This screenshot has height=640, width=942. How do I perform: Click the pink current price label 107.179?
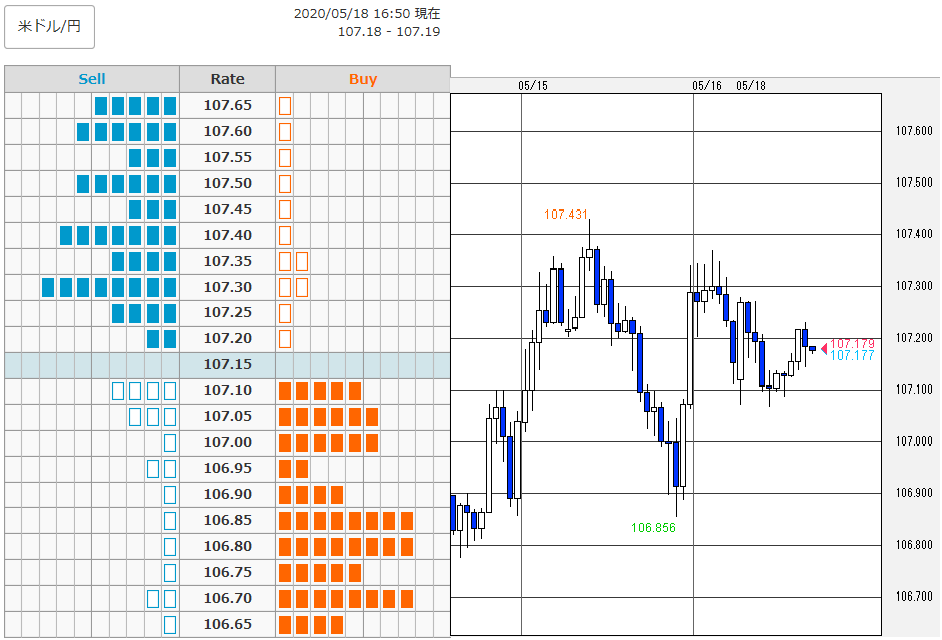tap(852, 344)
